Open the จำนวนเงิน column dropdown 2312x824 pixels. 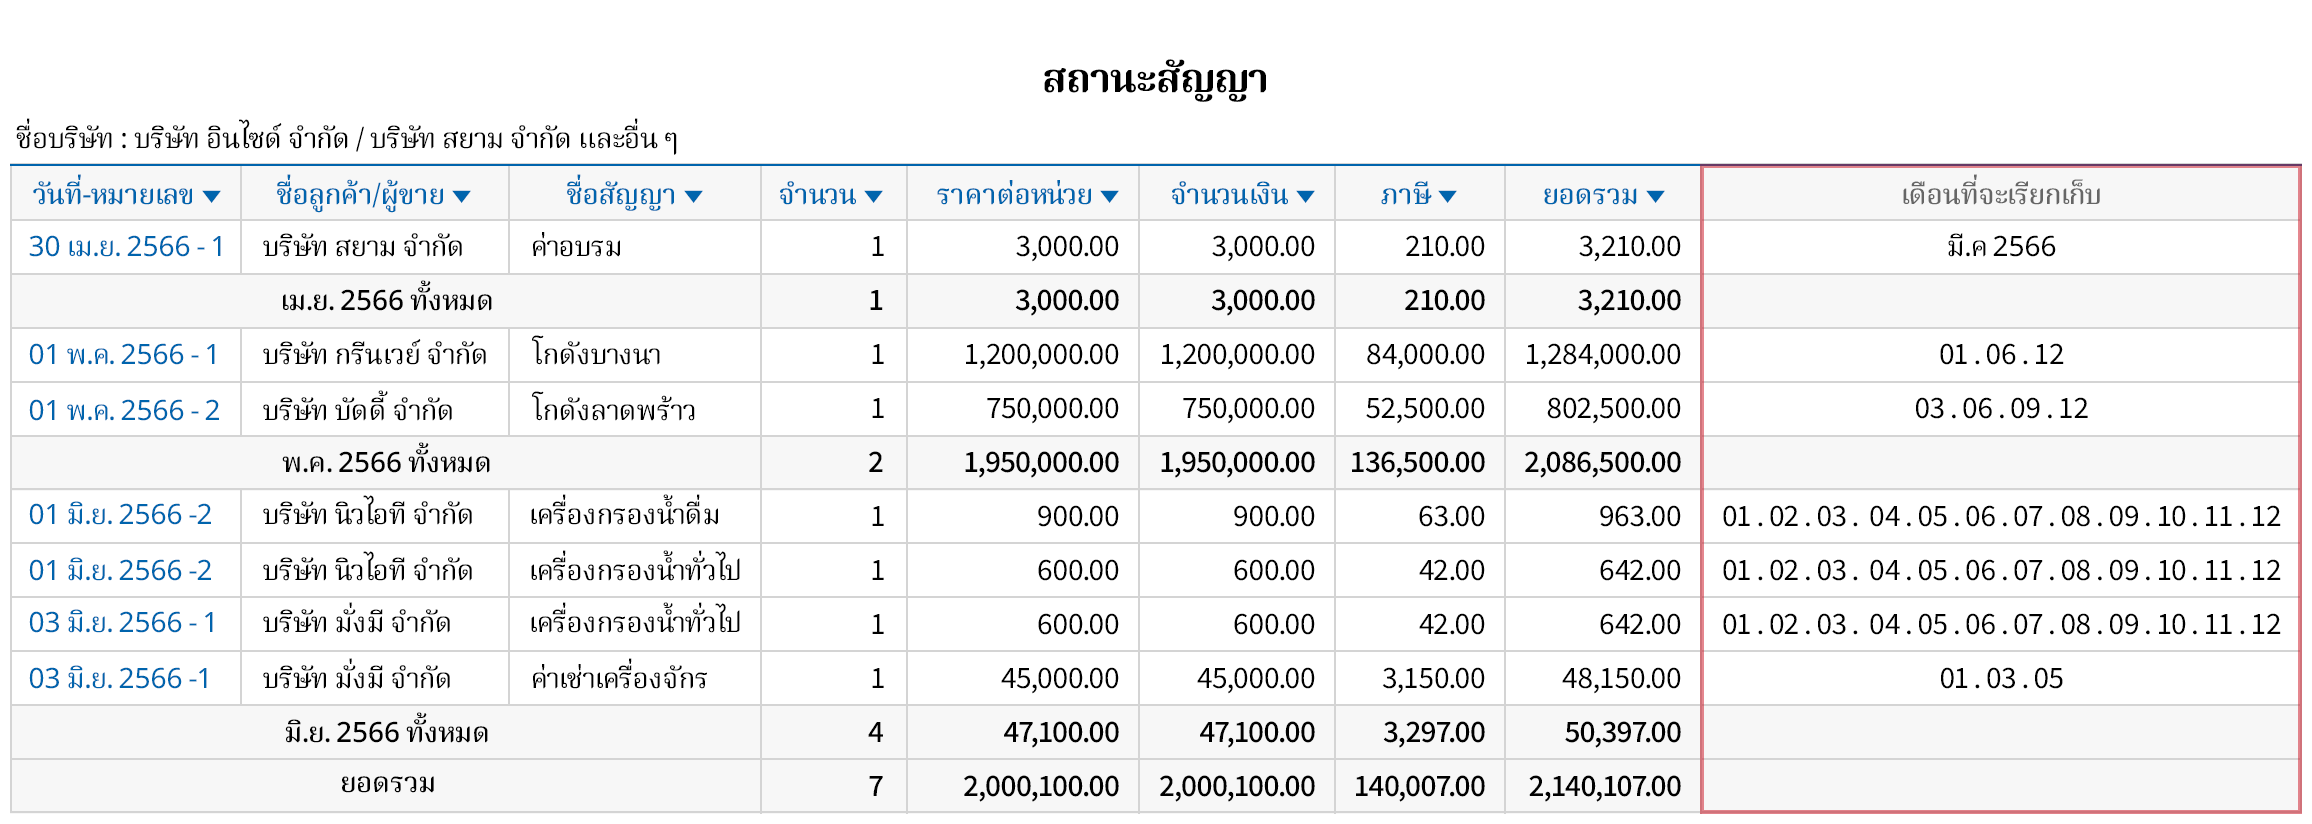(1305, 196)
